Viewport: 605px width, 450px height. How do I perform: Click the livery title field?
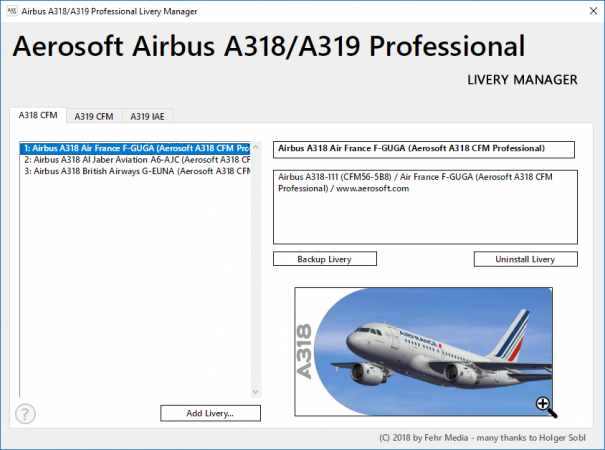(424, 149)
